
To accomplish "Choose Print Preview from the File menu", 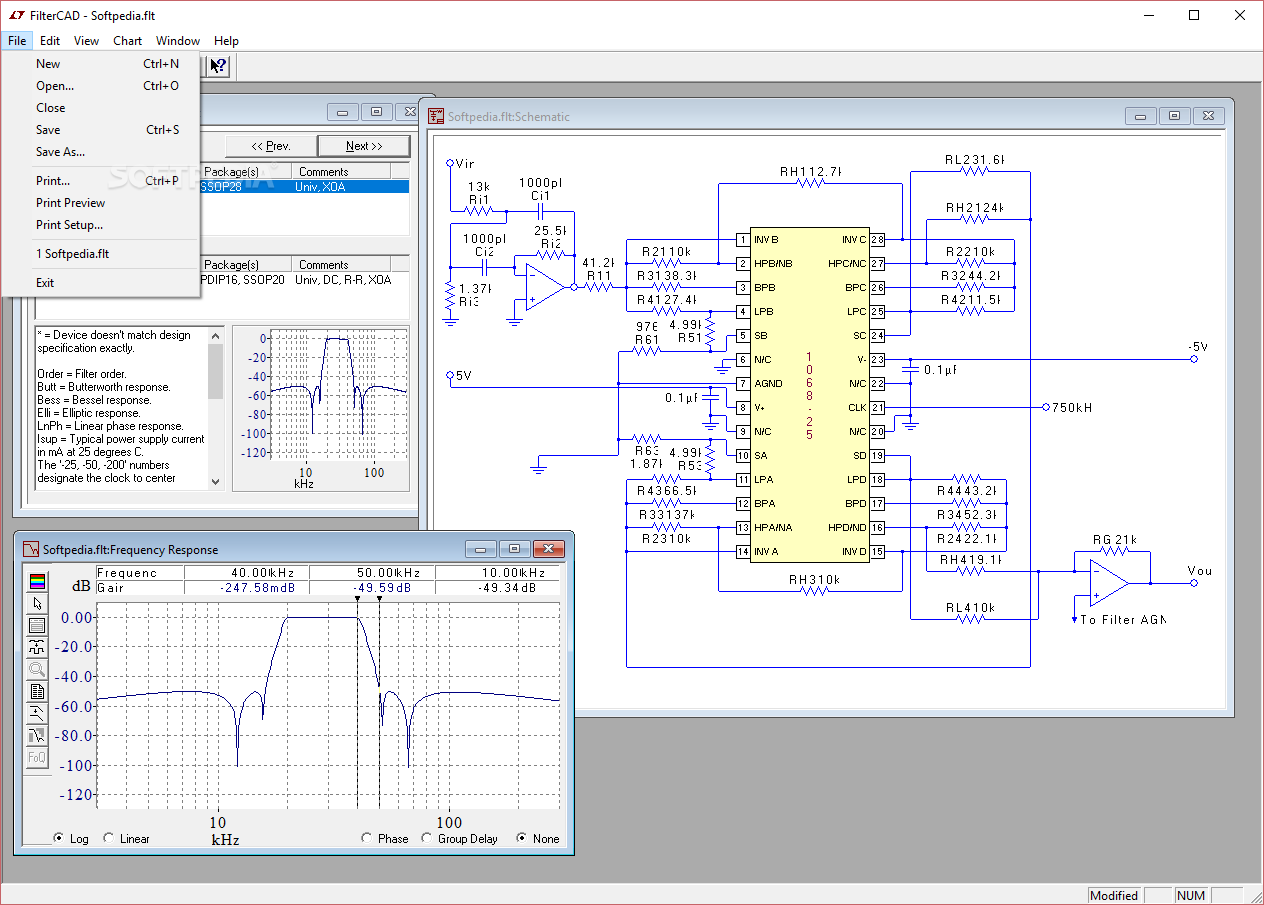I will pyautogui.click(x=101, y=203).
